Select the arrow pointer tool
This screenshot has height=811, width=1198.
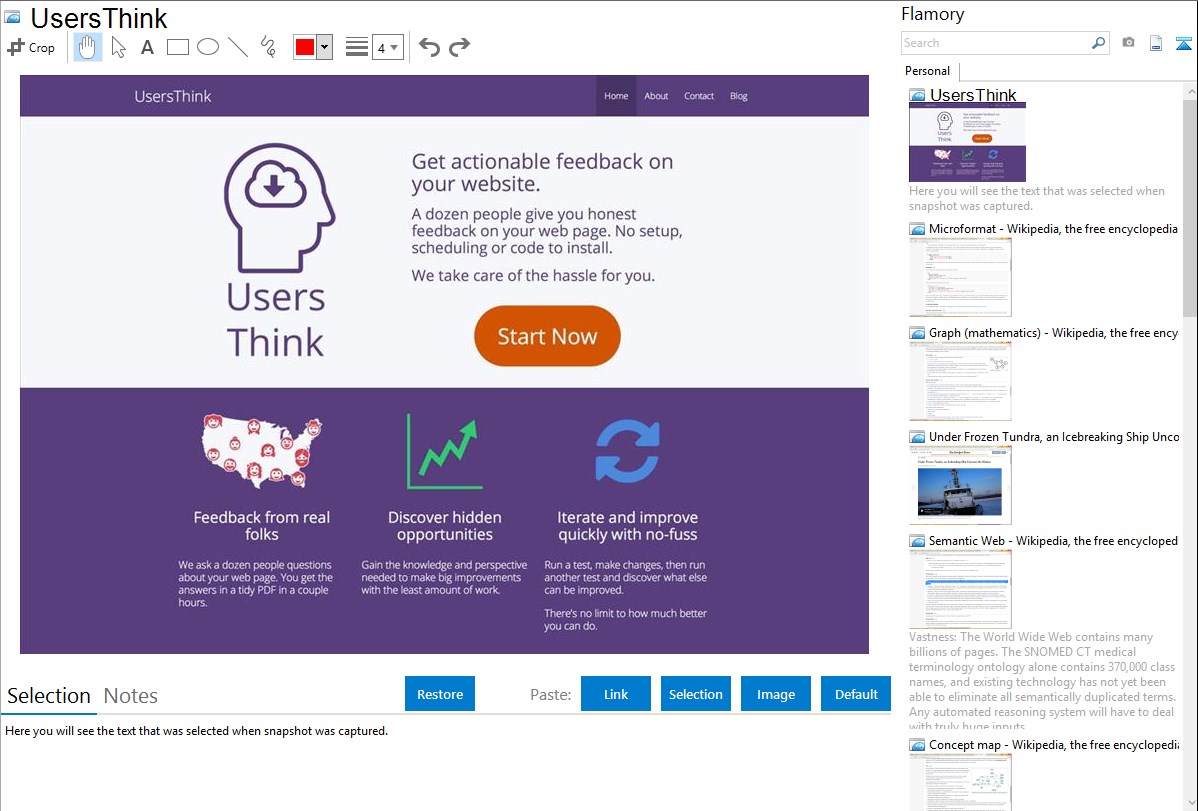(118, 47)
